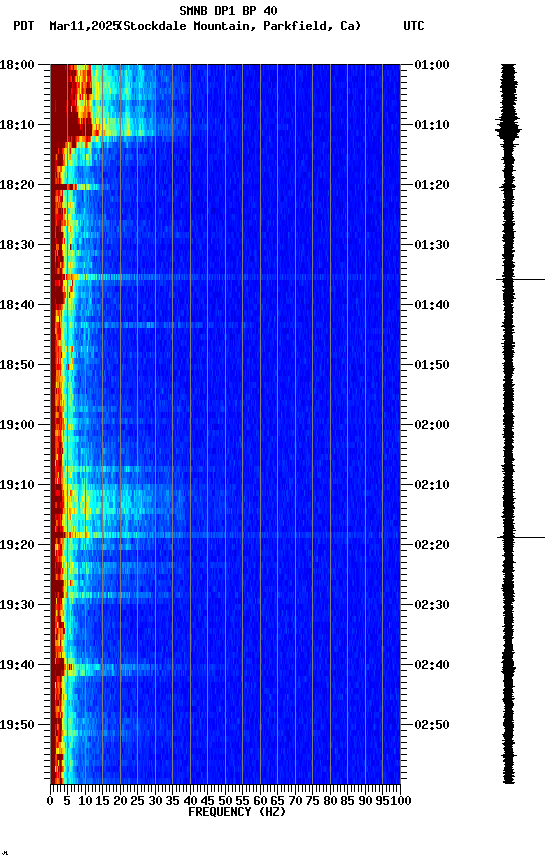This screenshot has height=864, width=552.
Task: Click the 10 Hz frequency axis label
Action: [85, 801]
